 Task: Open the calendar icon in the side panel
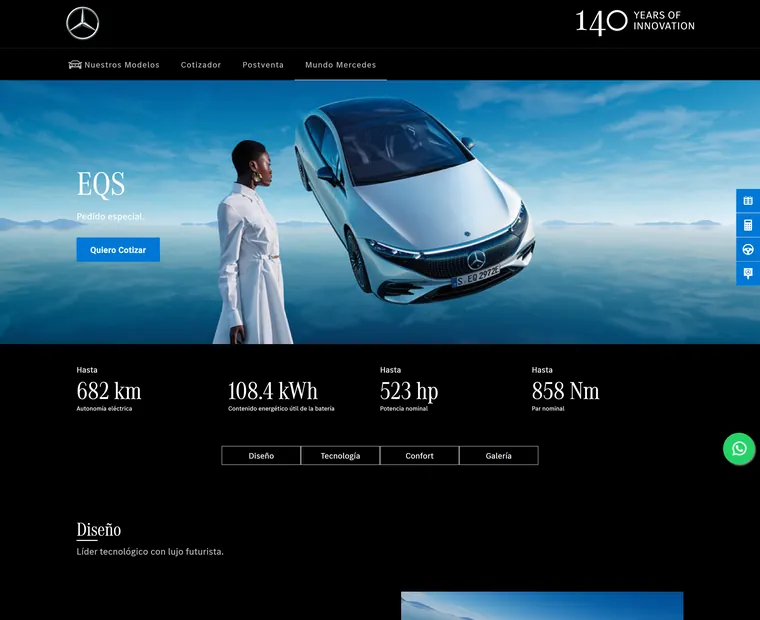(748, 201)
